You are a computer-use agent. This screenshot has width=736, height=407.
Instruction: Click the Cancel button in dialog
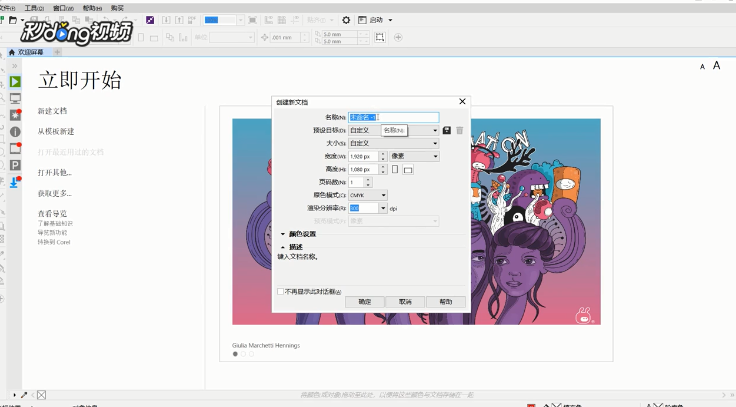click(405, 302)
